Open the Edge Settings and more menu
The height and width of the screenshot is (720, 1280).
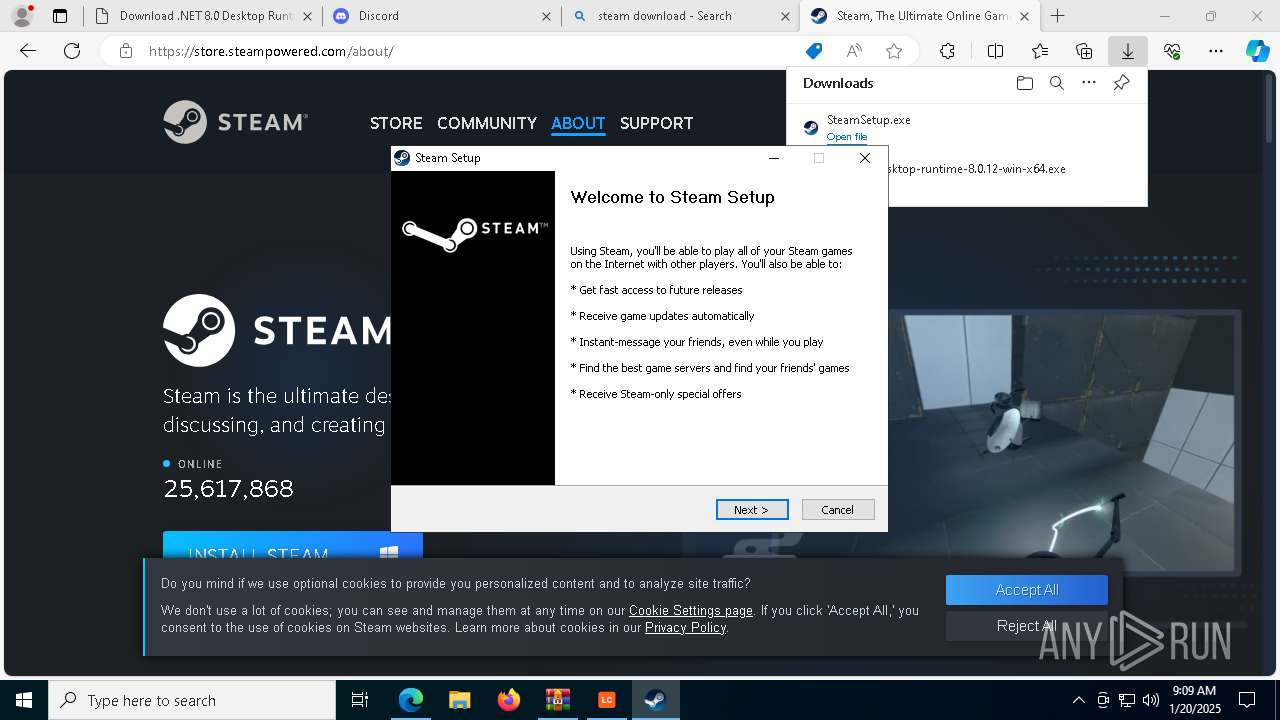pyautogui.click(x=1216, y=51)
